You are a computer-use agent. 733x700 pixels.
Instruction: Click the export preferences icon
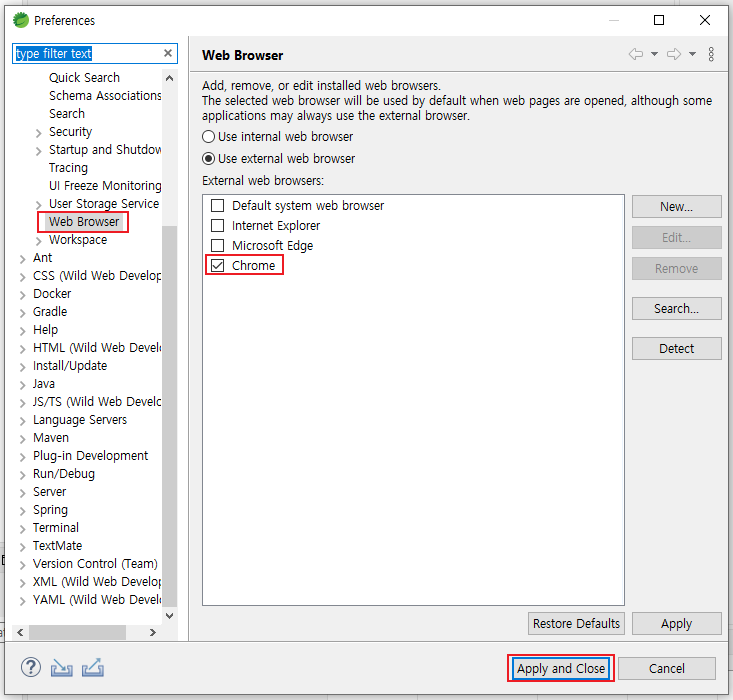(x=93, y=668)
